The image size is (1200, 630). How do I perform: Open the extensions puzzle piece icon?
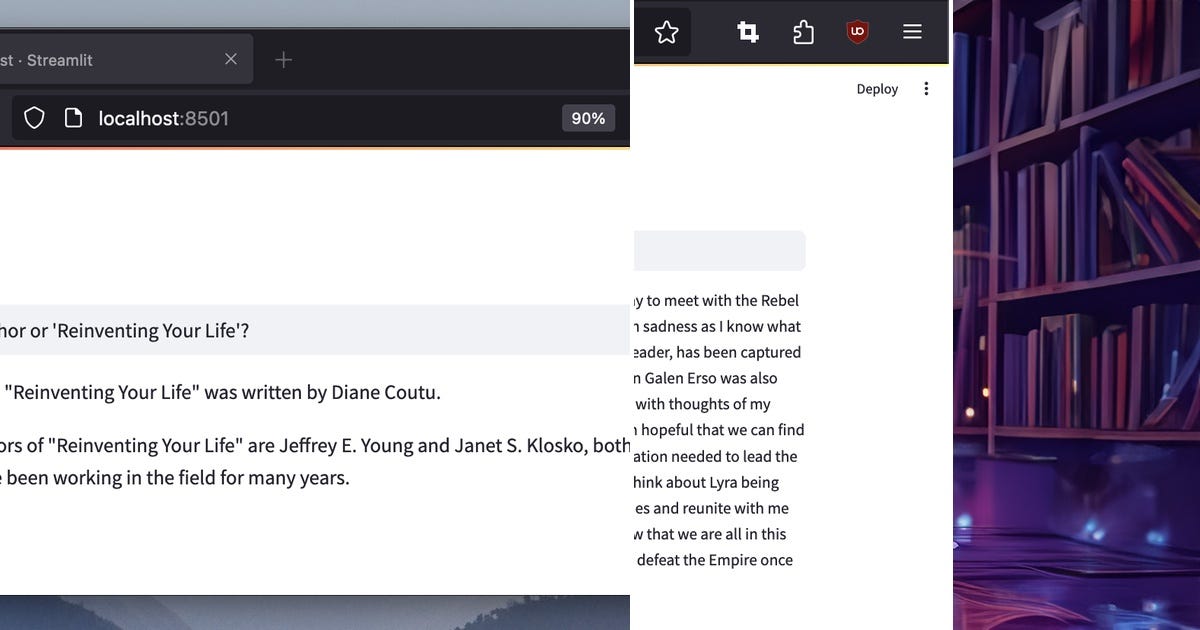click(x=803, y=31)
